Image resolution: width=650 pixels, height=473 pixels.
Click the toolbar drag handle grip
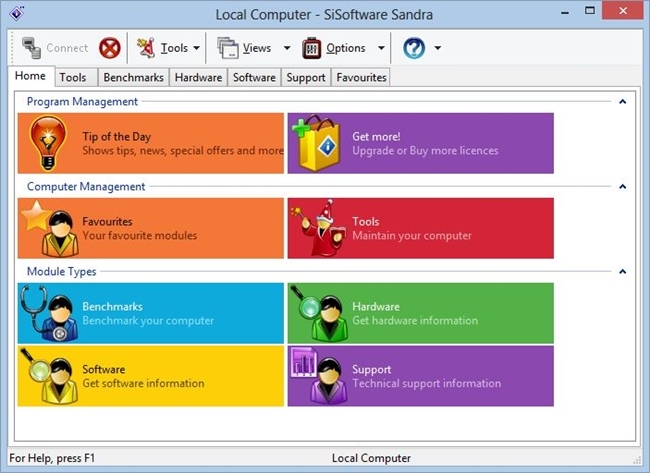[x=12, y=48]
